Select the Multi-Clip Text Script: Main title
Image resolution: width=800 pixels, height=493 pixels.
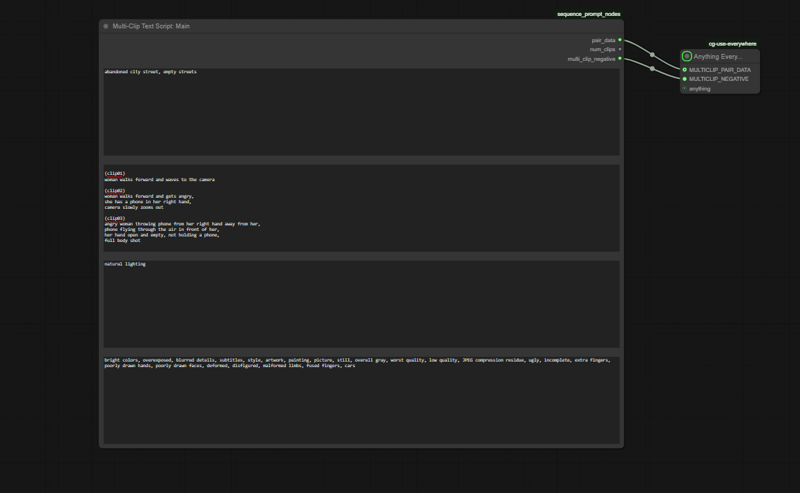(151, 26)
